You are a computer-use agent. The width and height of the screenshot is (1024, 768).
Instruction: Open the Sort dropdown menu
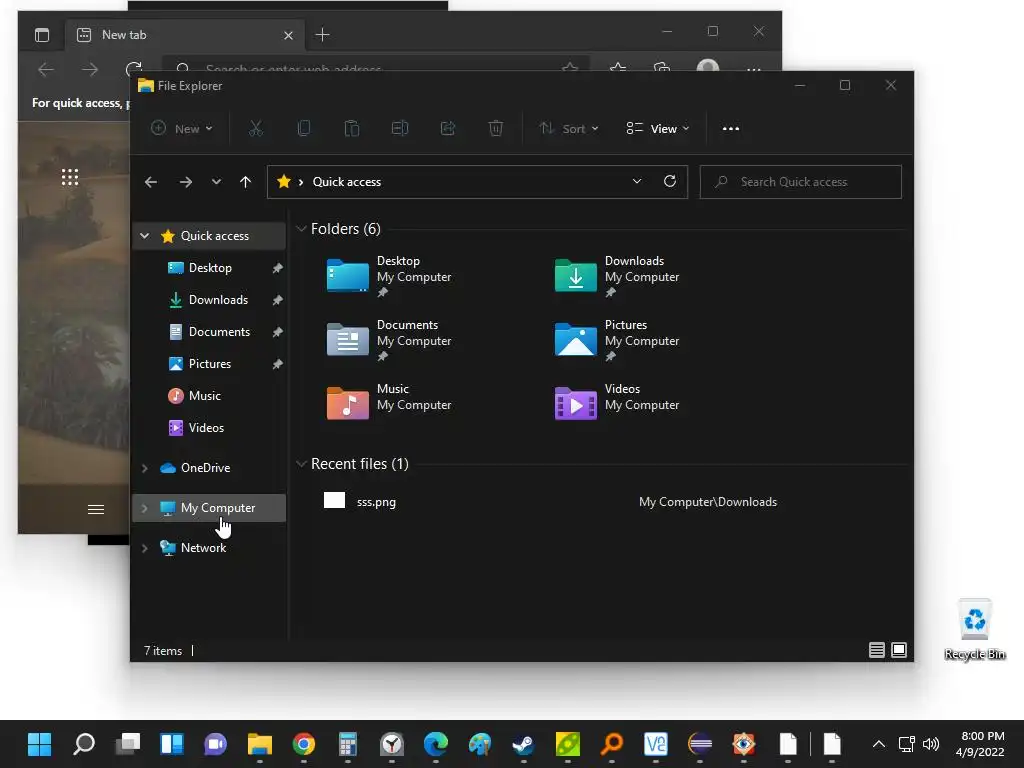(569, 129)
